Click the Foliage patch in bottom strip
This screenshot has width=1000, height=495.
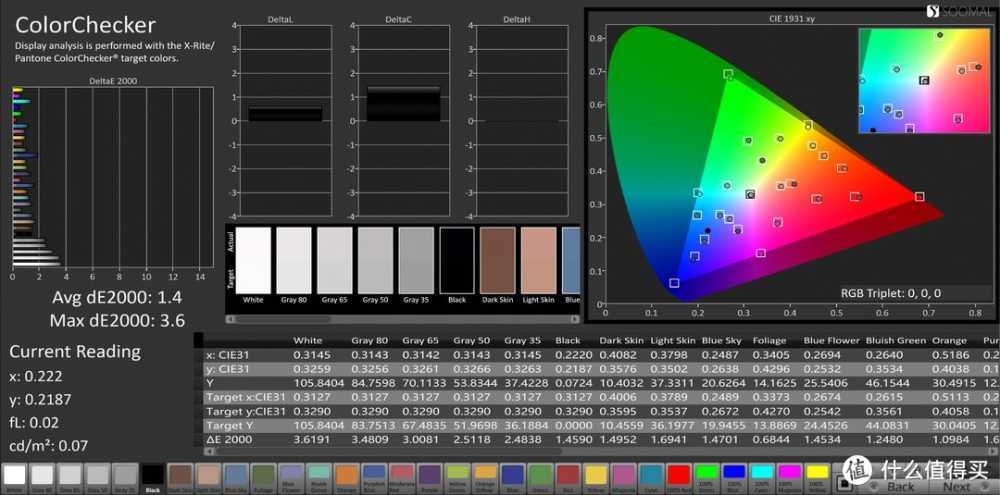262,474
